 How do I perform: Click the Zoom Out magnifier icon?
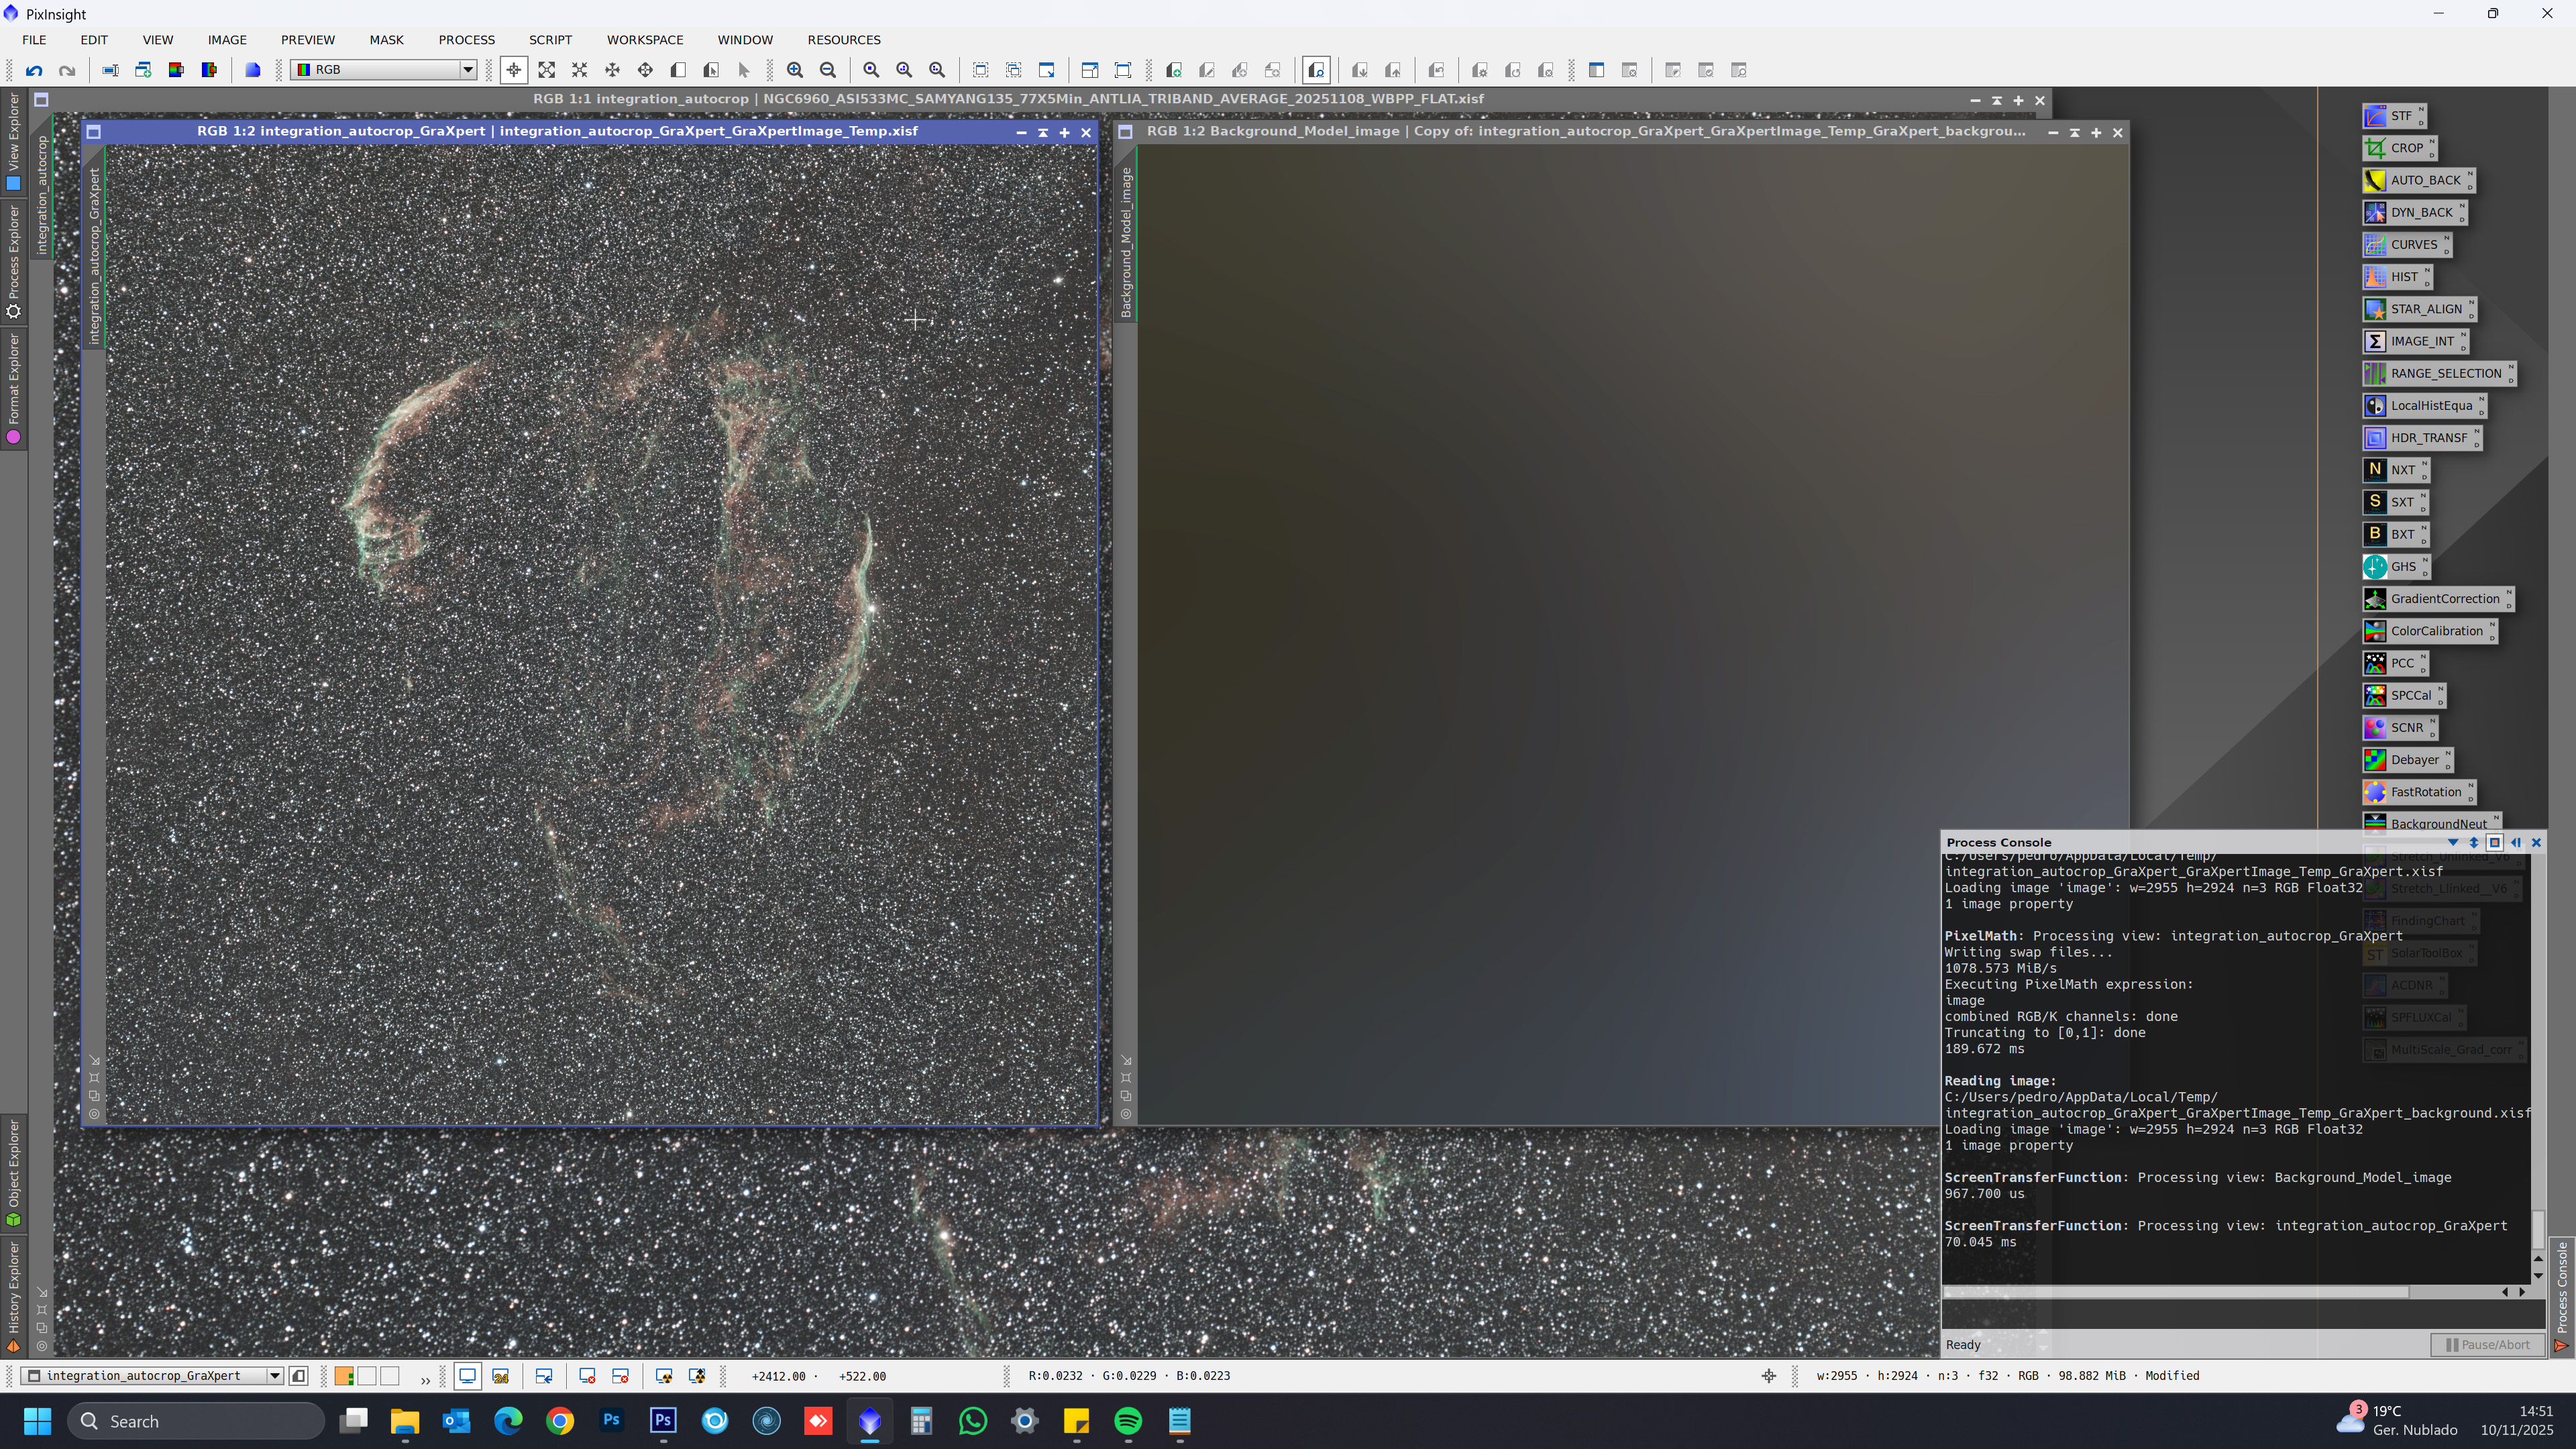tap(828, 70)
